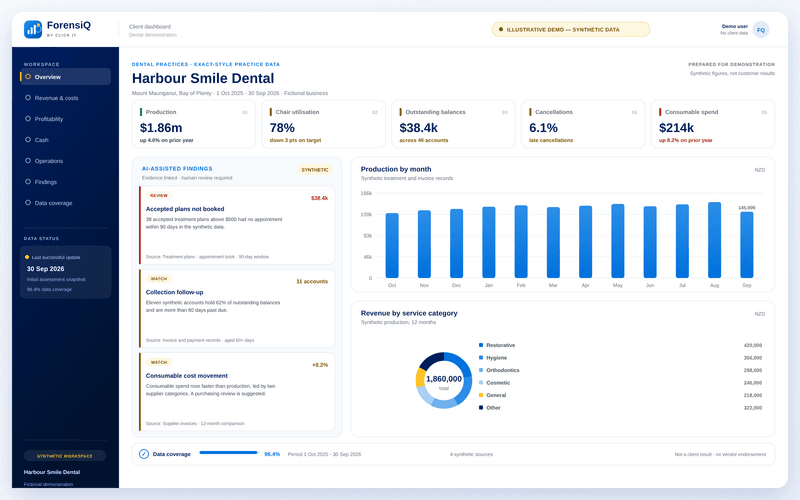Open the Chair utilisation 78% card

323,124
